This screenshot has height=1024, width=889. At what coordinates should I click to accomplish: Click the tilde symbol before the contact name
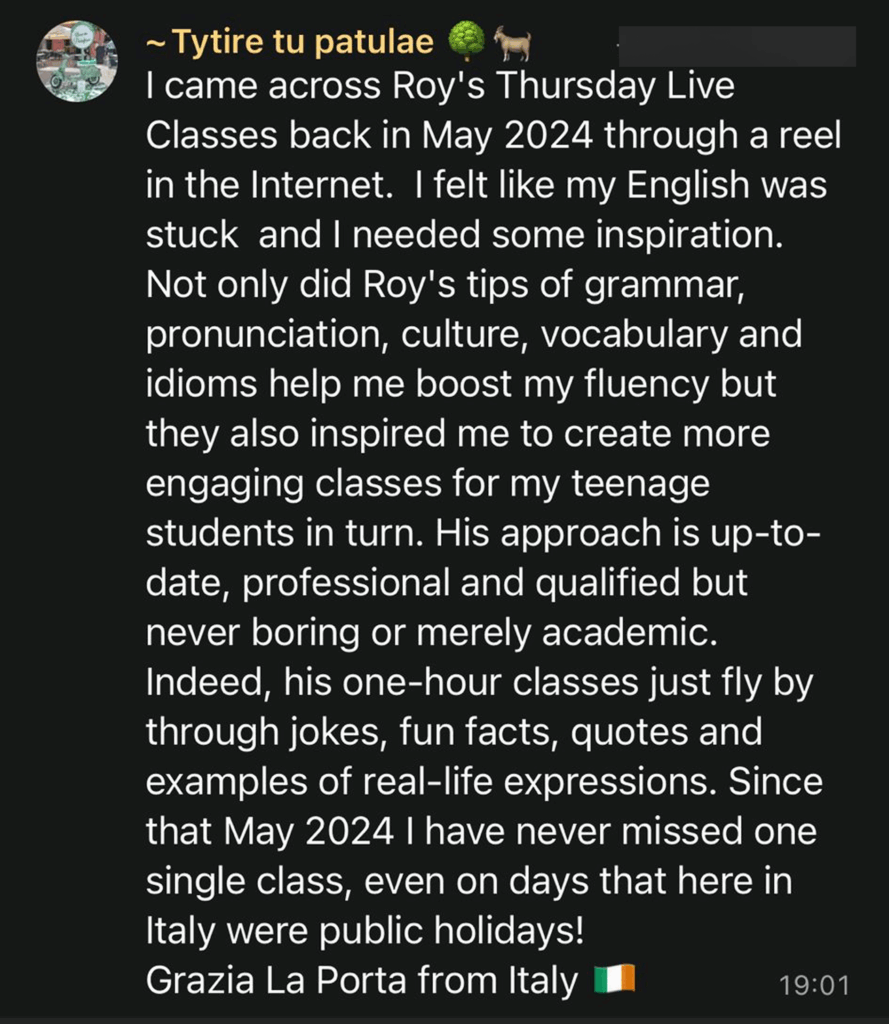155,42
